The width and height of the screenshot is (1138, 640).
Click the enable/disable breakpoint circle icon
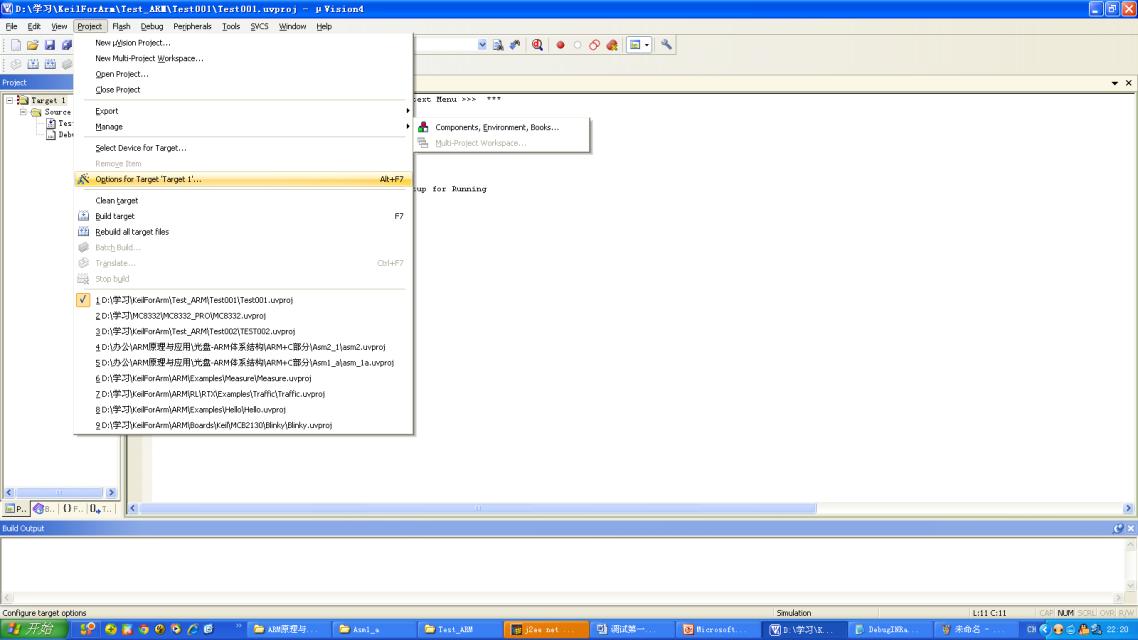pos(578,45)
